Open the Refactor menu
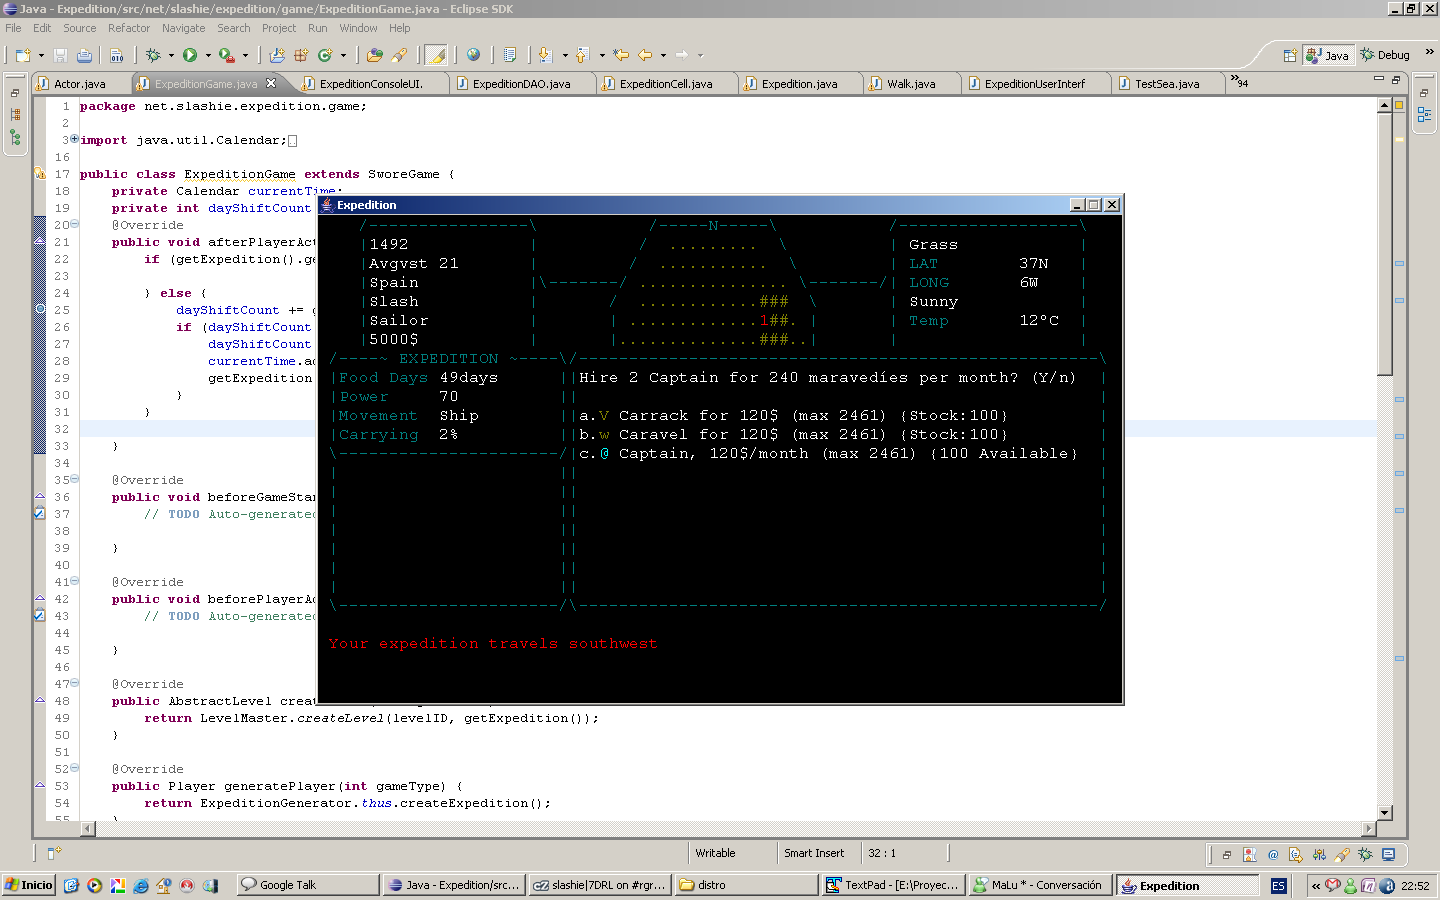 (128, 28)
